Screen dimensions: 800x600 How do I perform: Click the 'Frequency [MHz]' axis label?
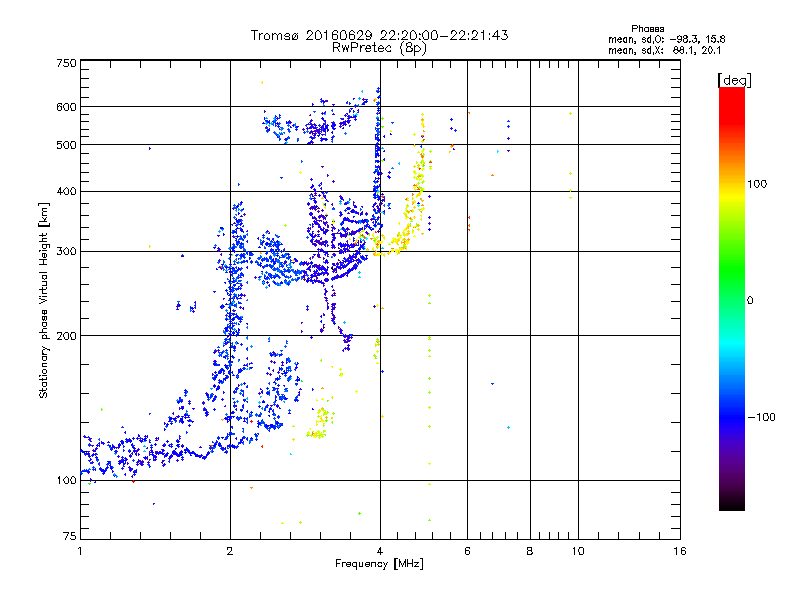[379, 564]
